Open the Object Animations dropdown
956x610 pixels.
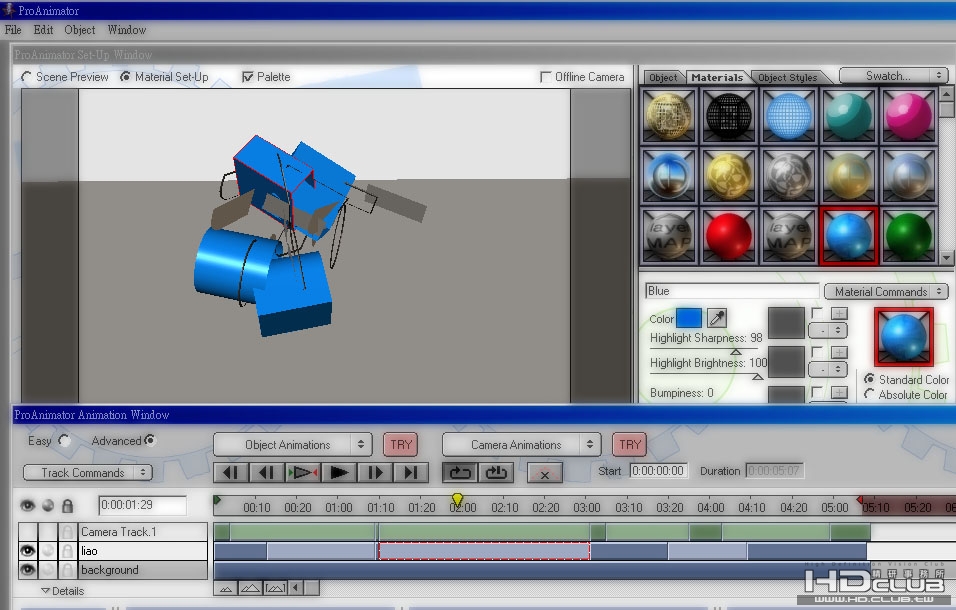coord(293,444)
